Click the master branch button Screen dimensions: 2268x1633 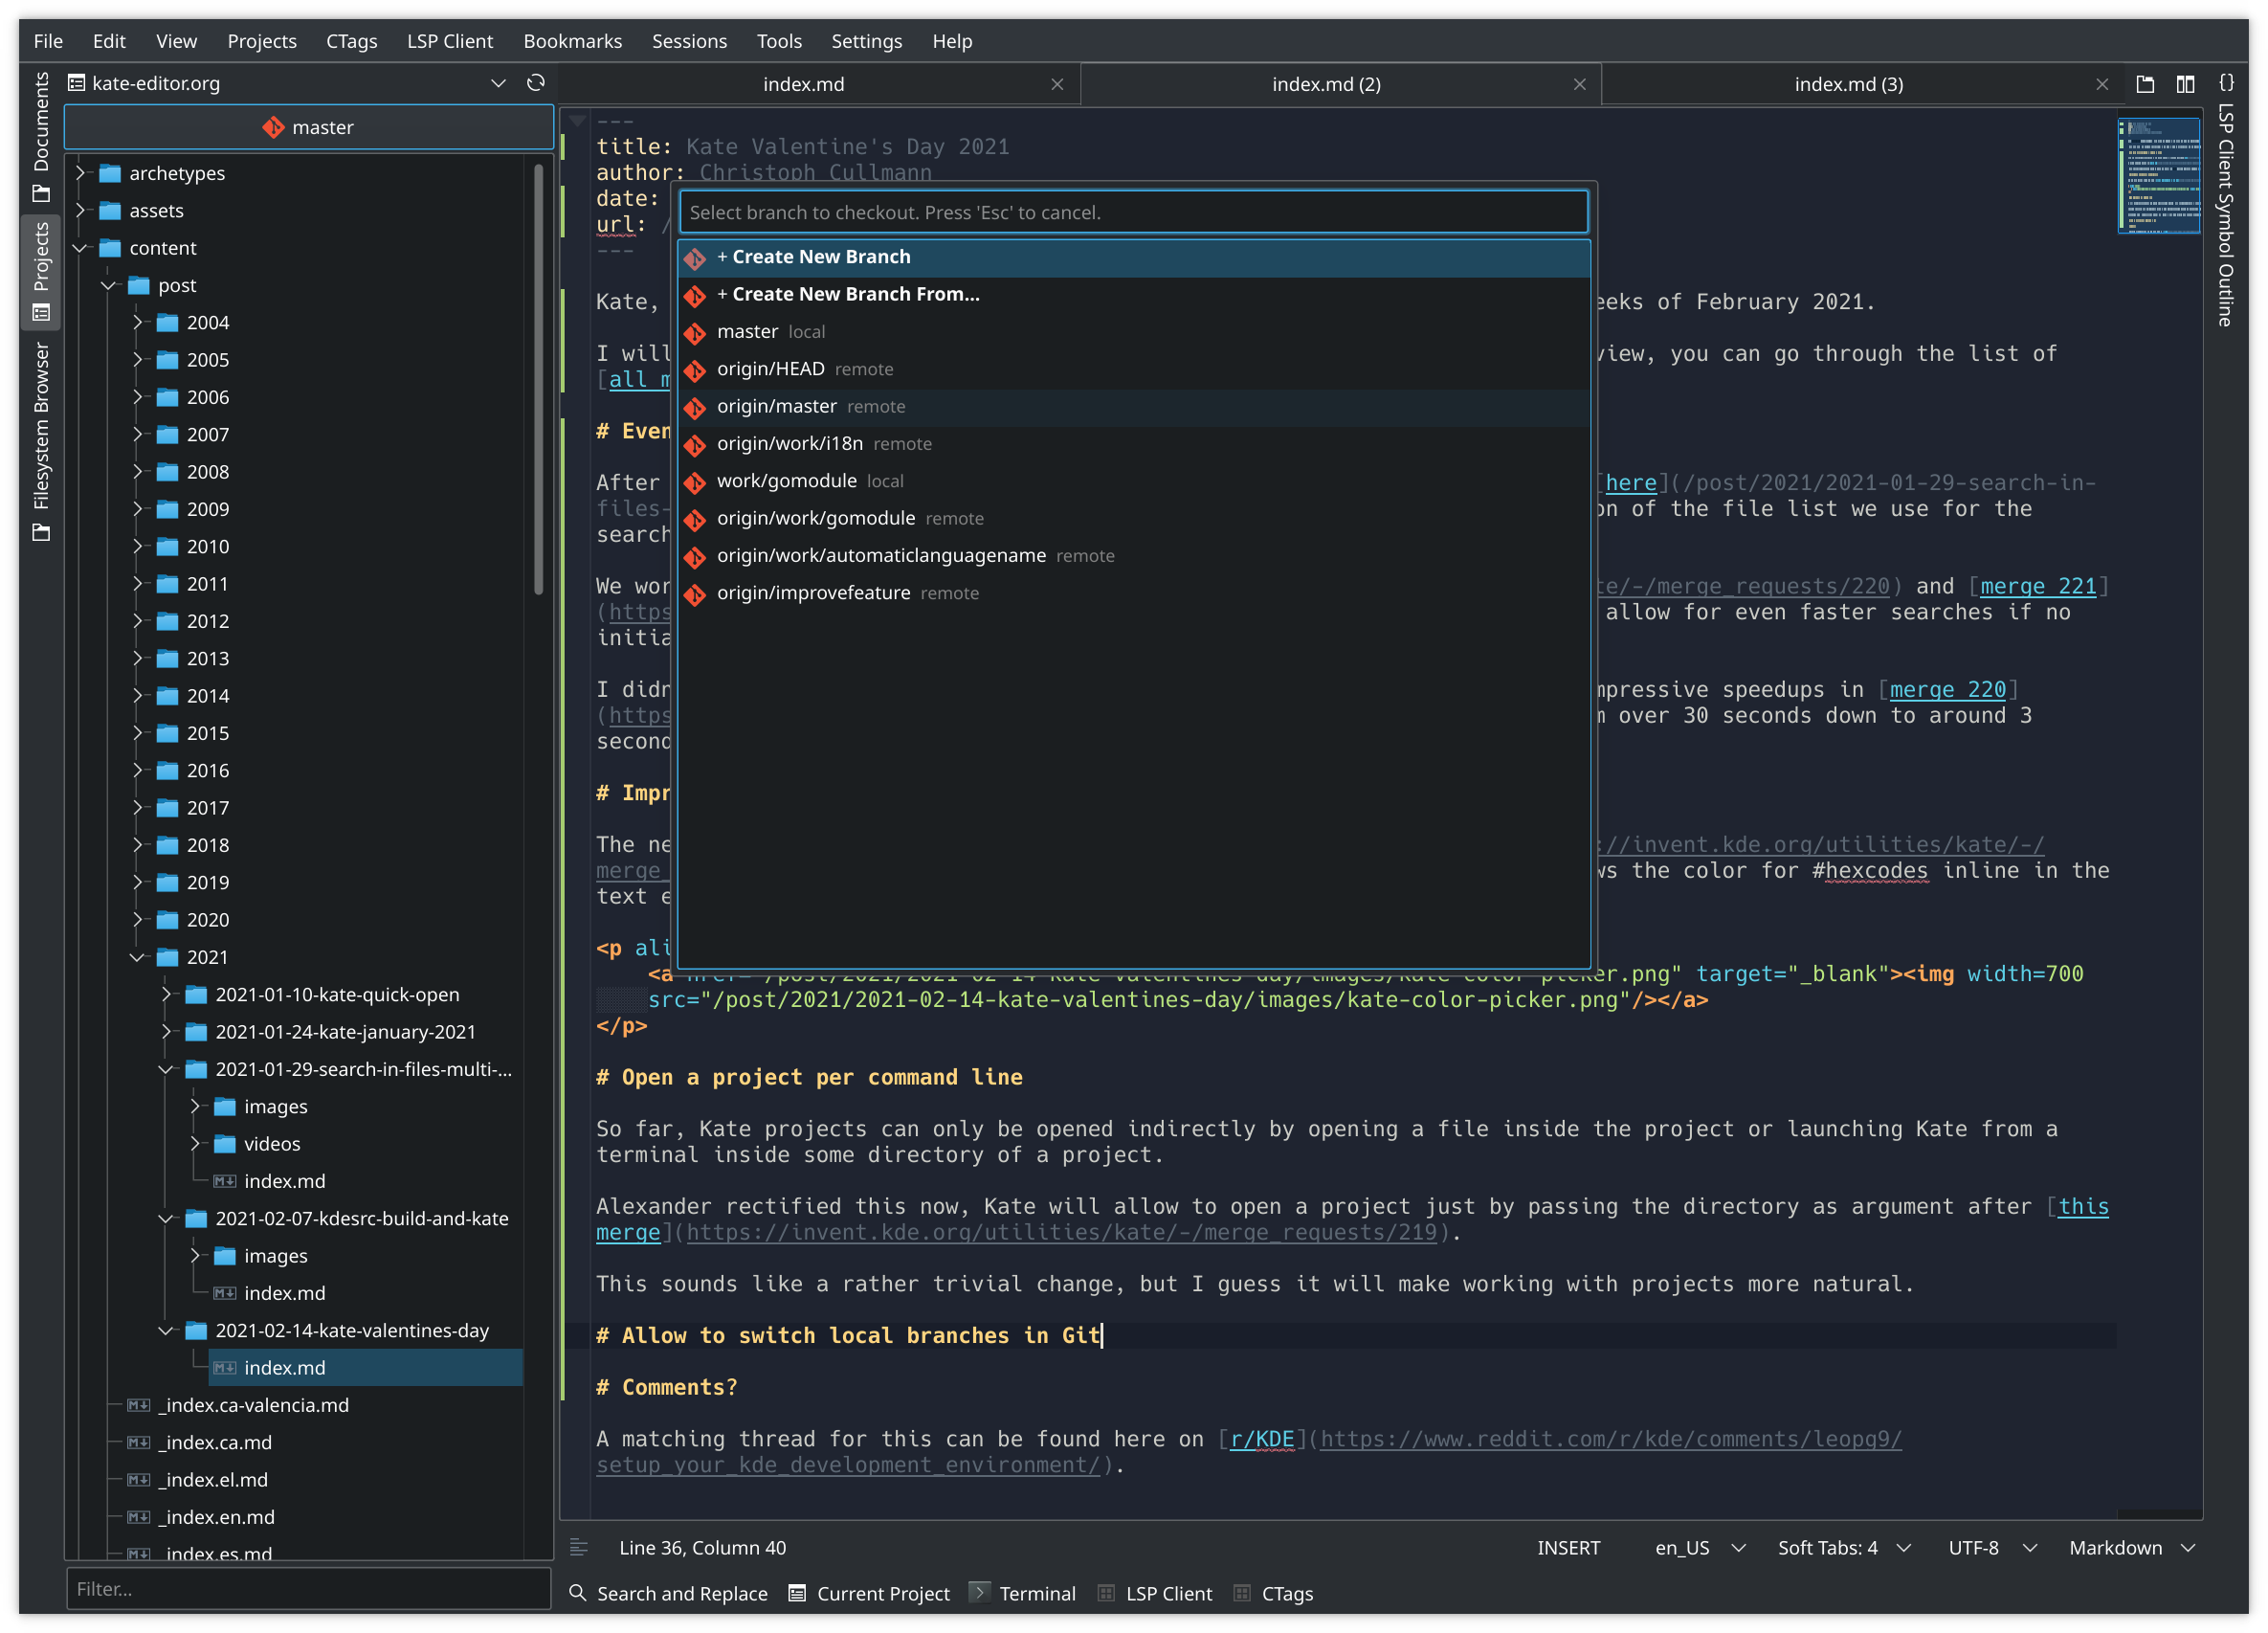click(x=309, y=127)
